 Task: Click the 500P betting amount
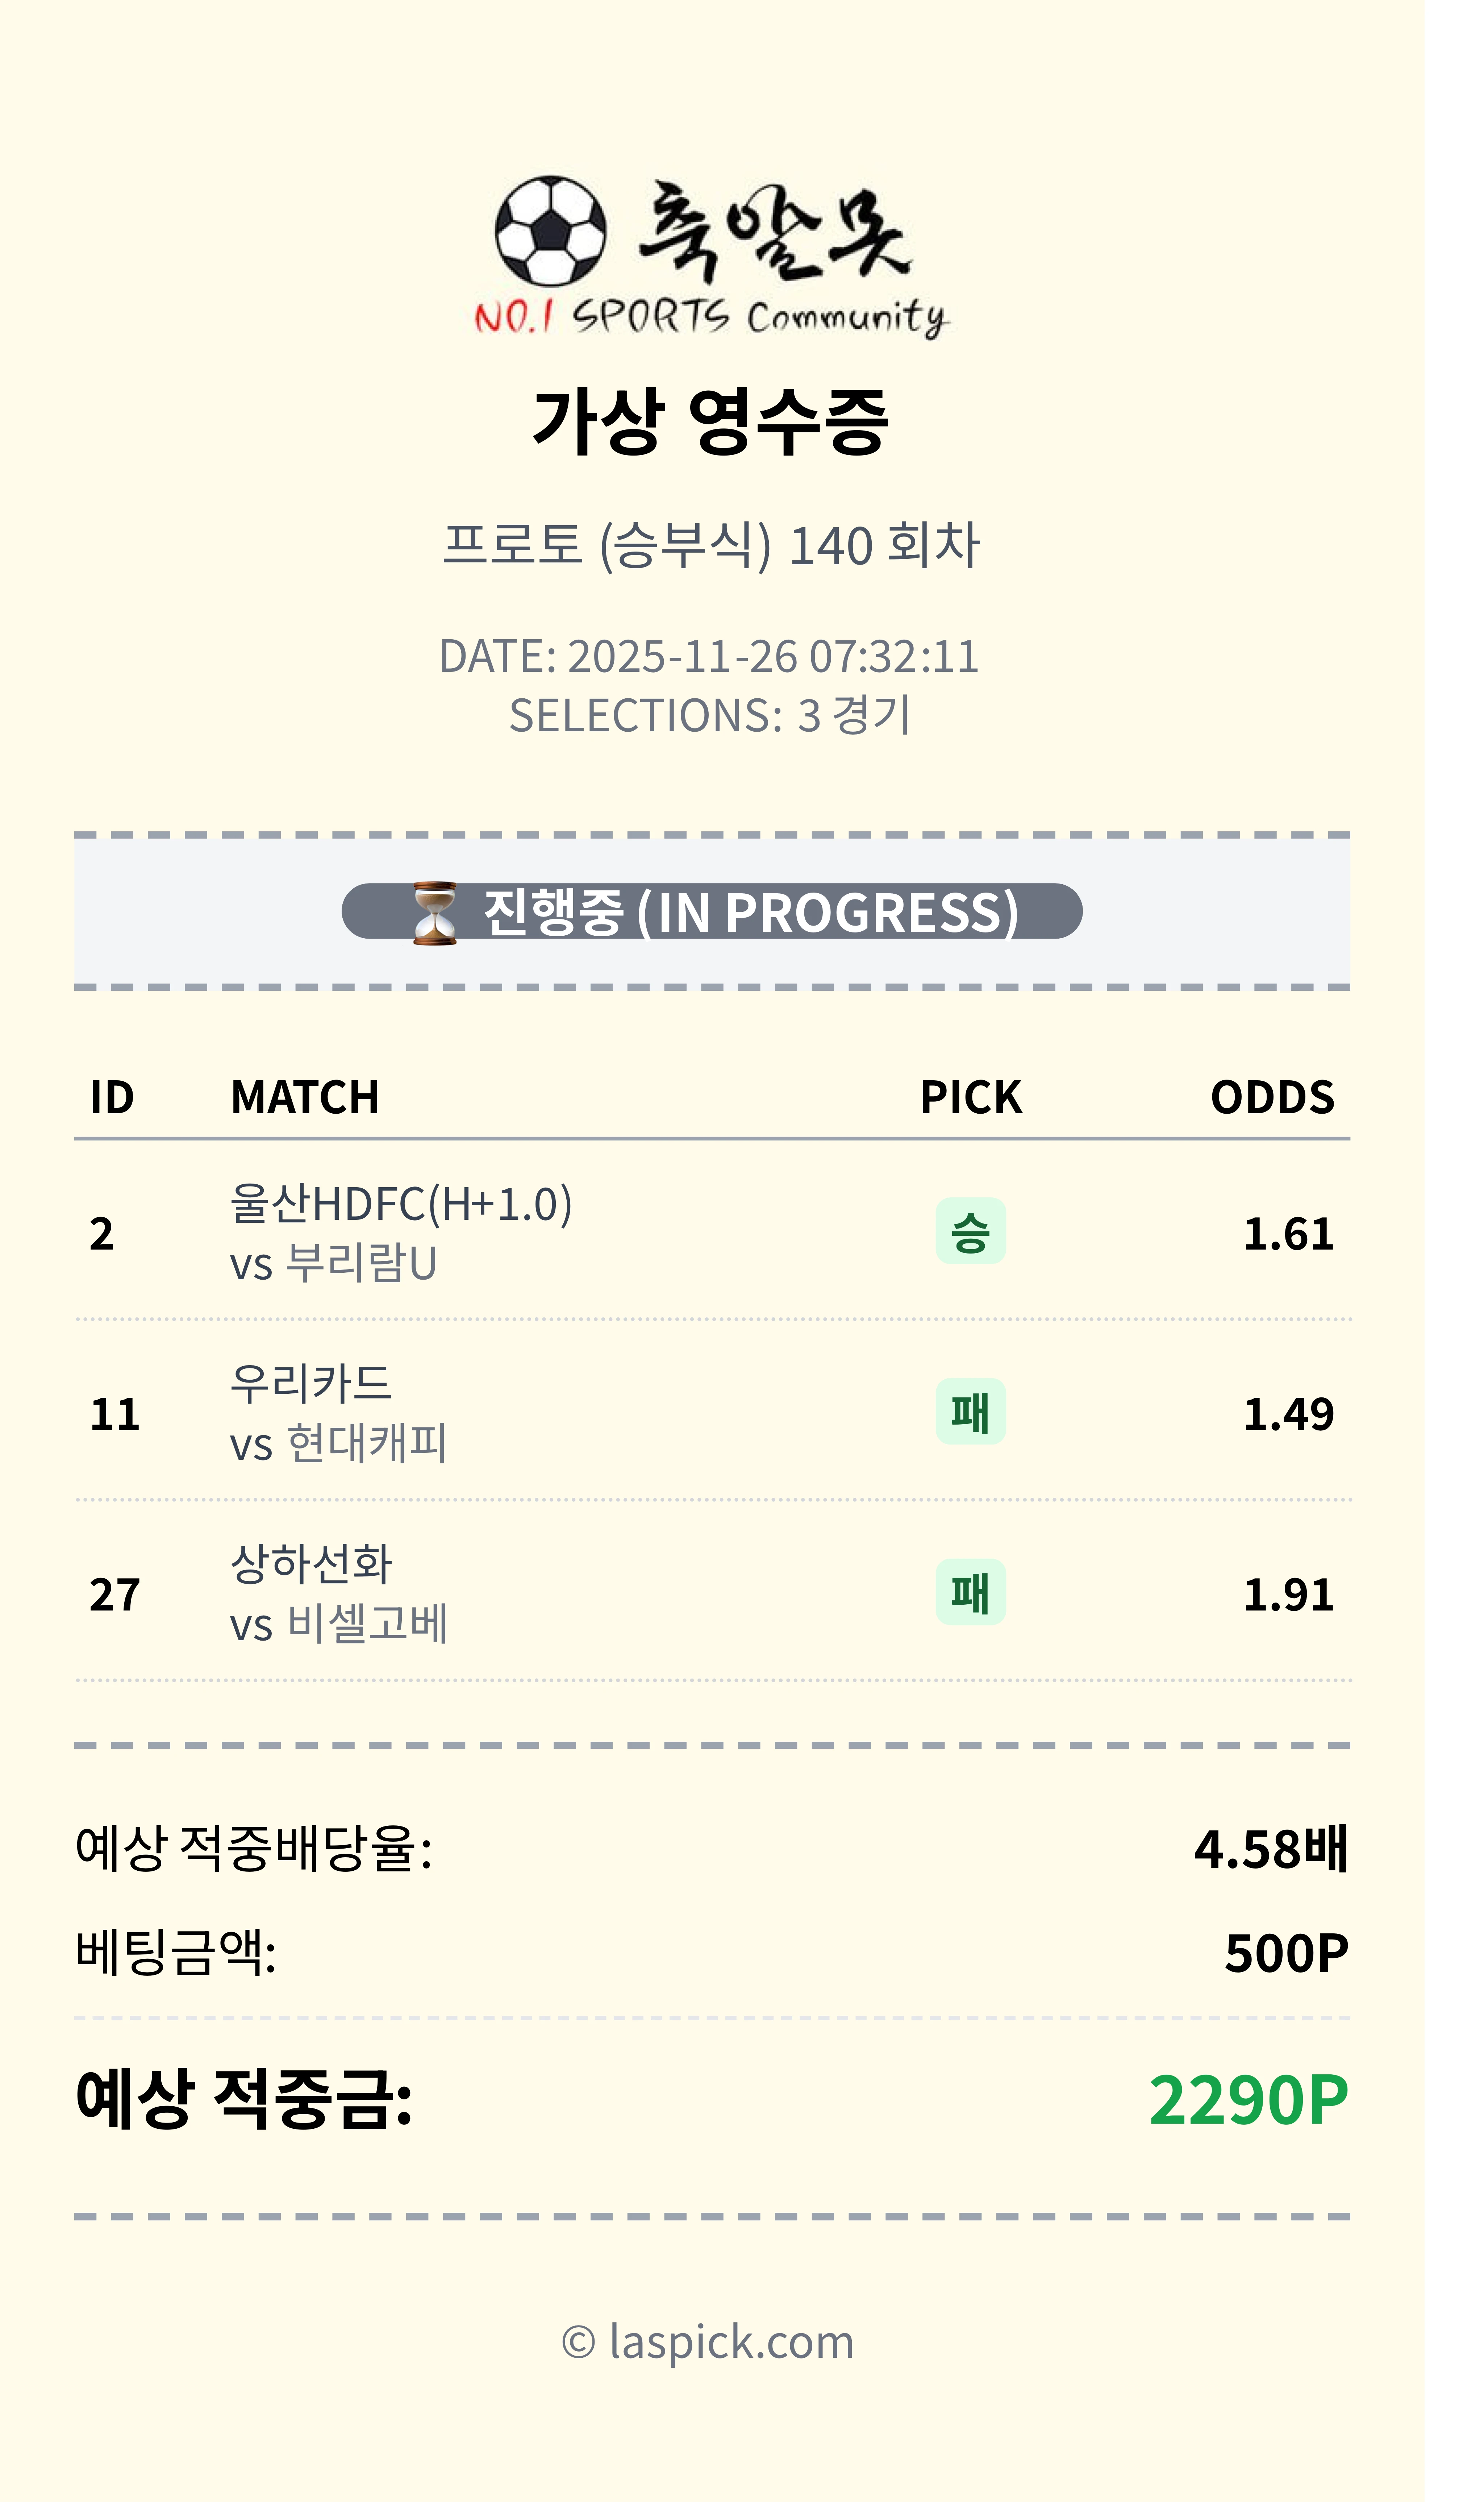1286,1953
